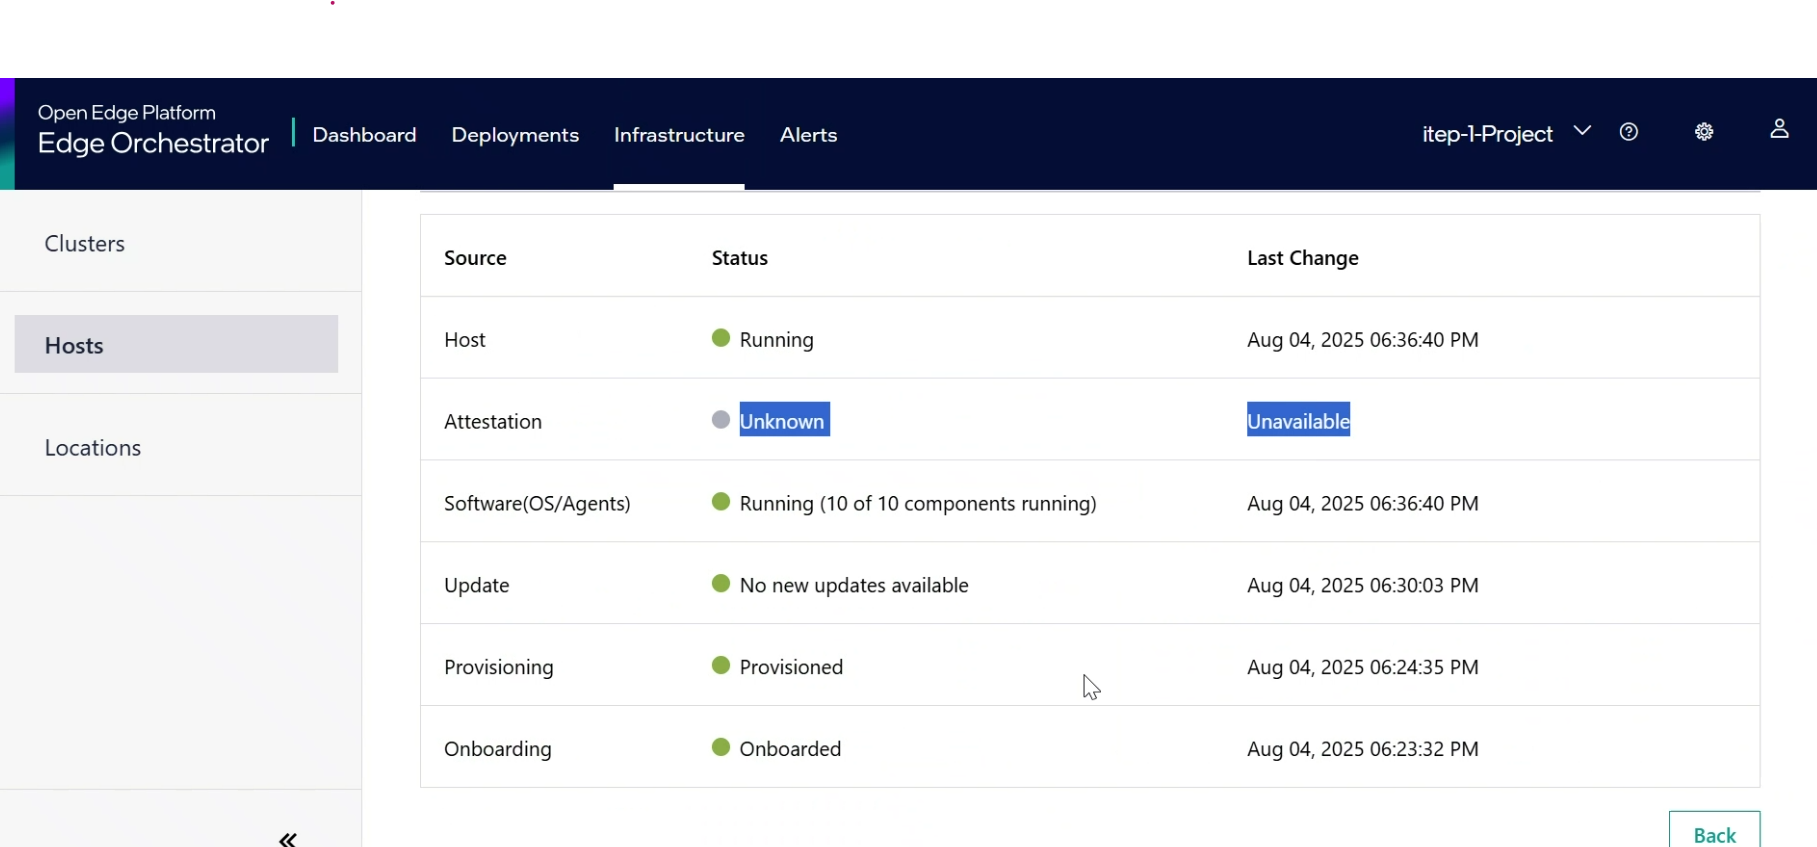
Task: Click the highlighted Unknown attestation status
Action: click(x=783, y=421)
